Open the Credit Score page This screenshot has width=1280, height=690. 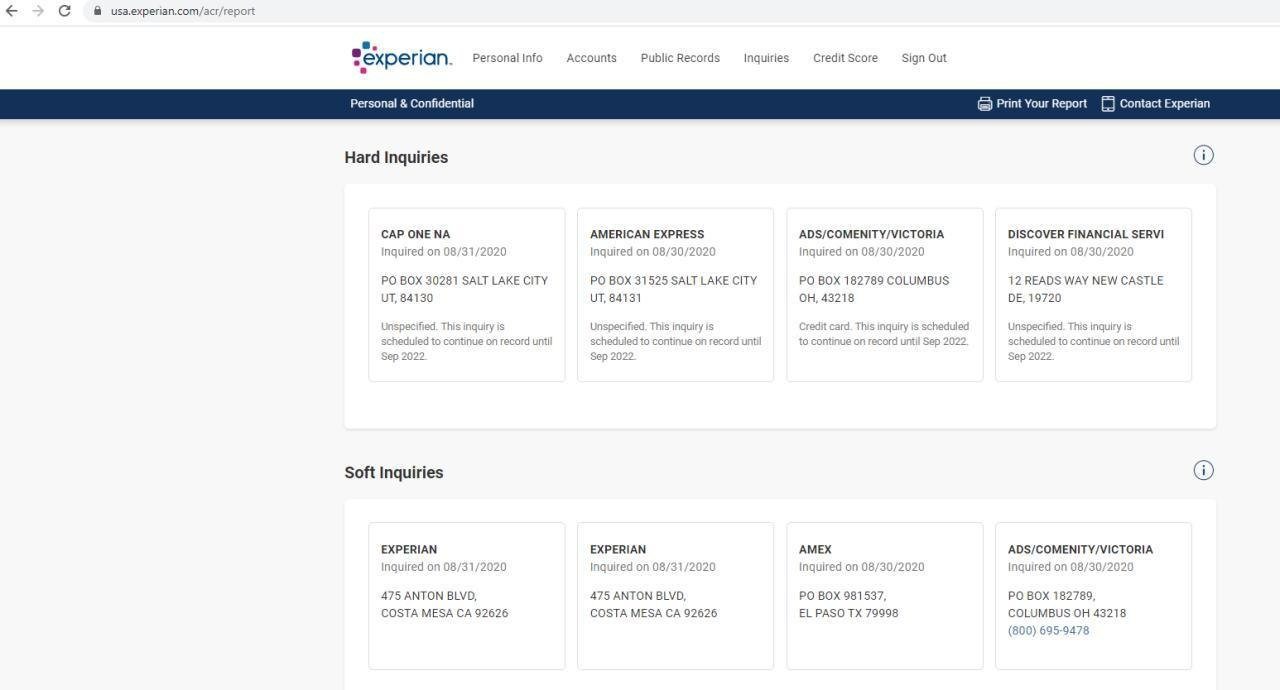click(845, 58)
